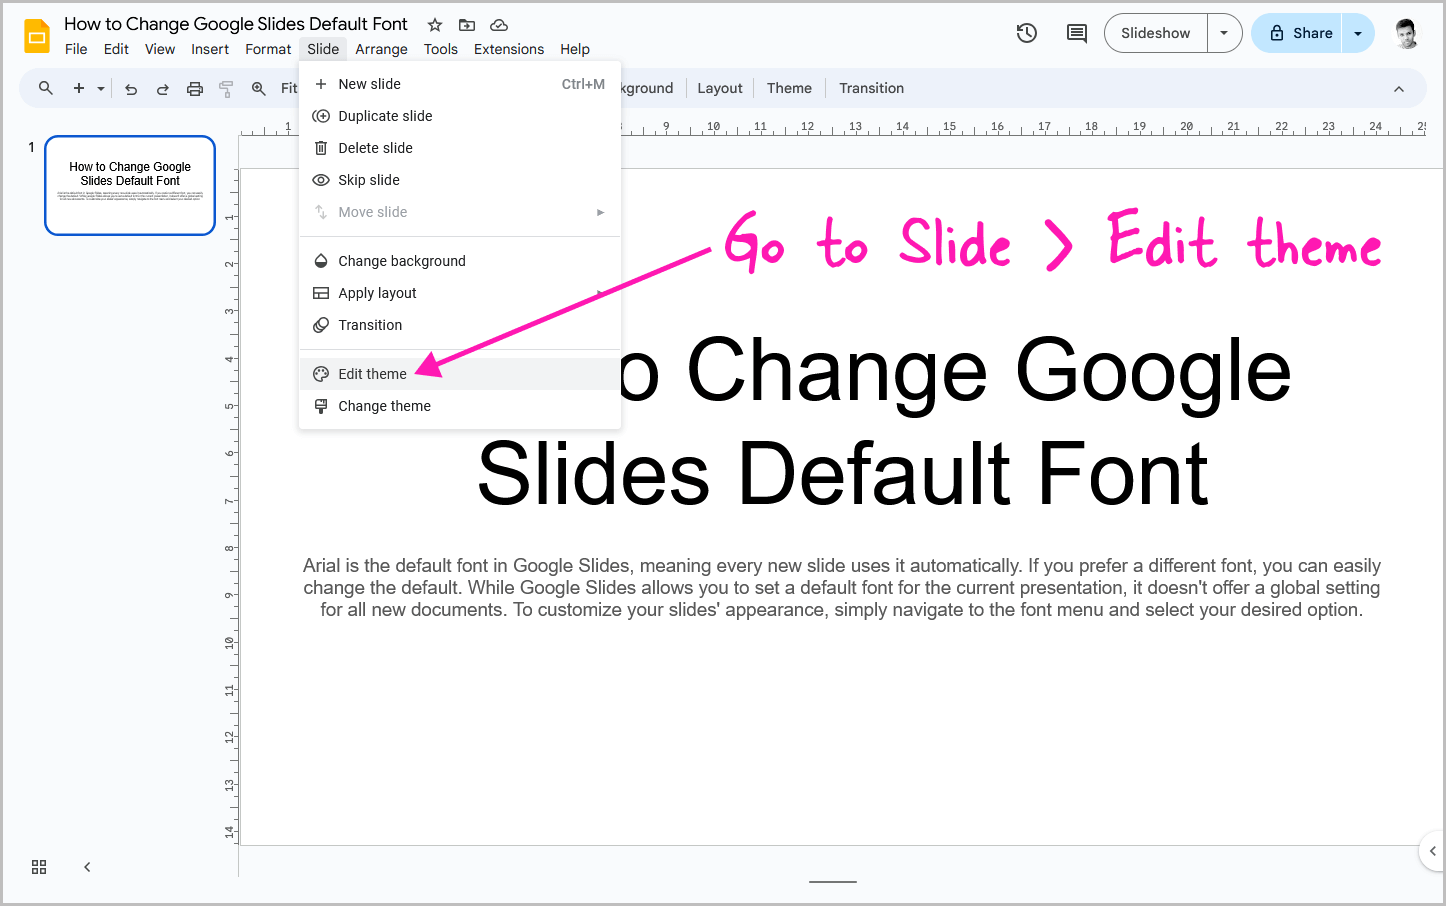Click the search menus magnifier icon
1446x906 pixels.
(x=46, y=88)
